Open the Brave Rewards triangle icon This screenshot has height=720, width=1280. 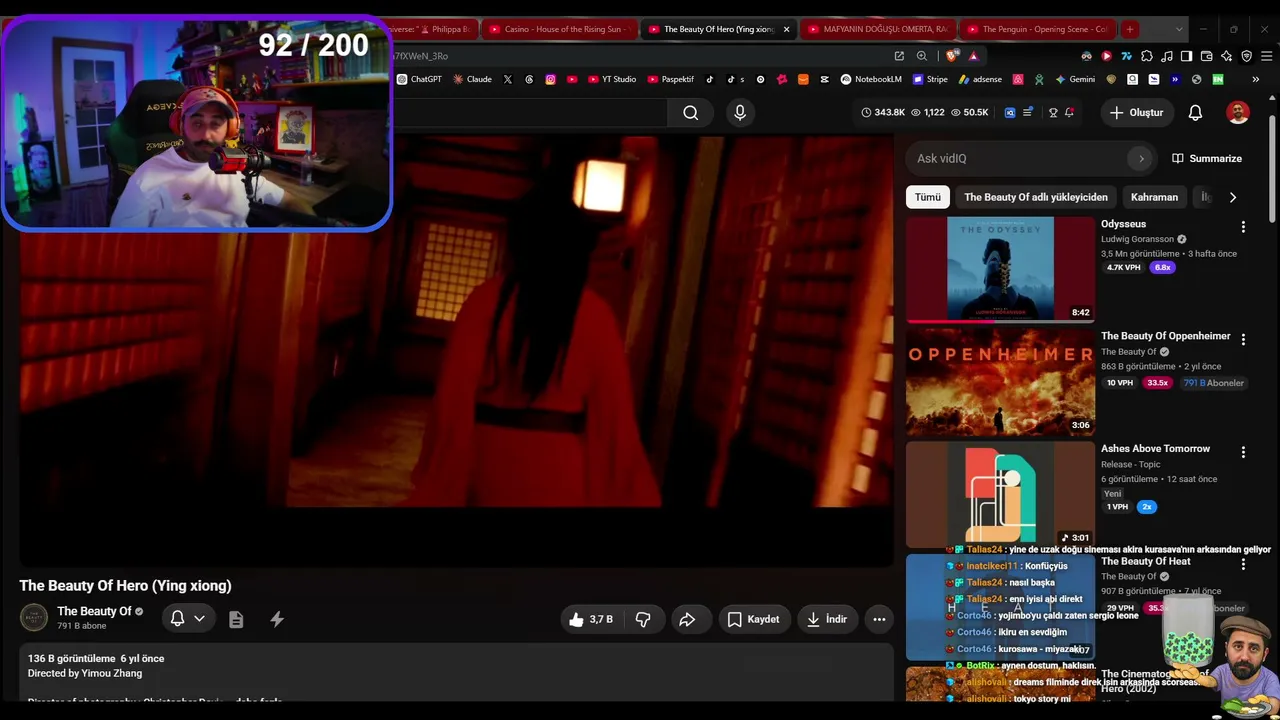pos(973,56)
